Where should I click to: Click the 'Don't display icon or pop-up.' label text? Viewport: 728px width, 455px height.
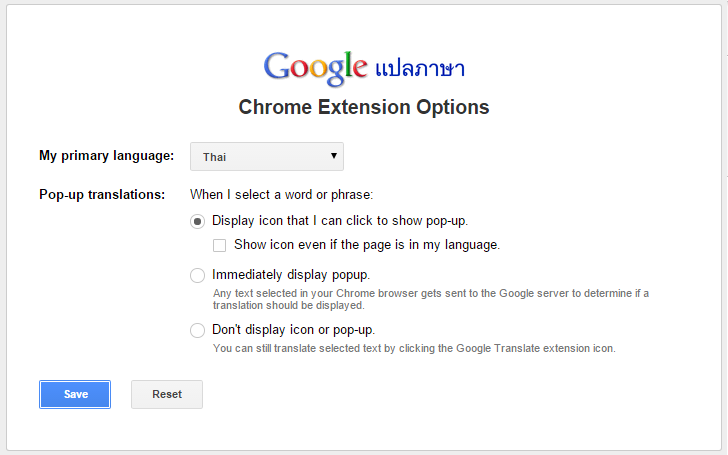pos(294,330)
